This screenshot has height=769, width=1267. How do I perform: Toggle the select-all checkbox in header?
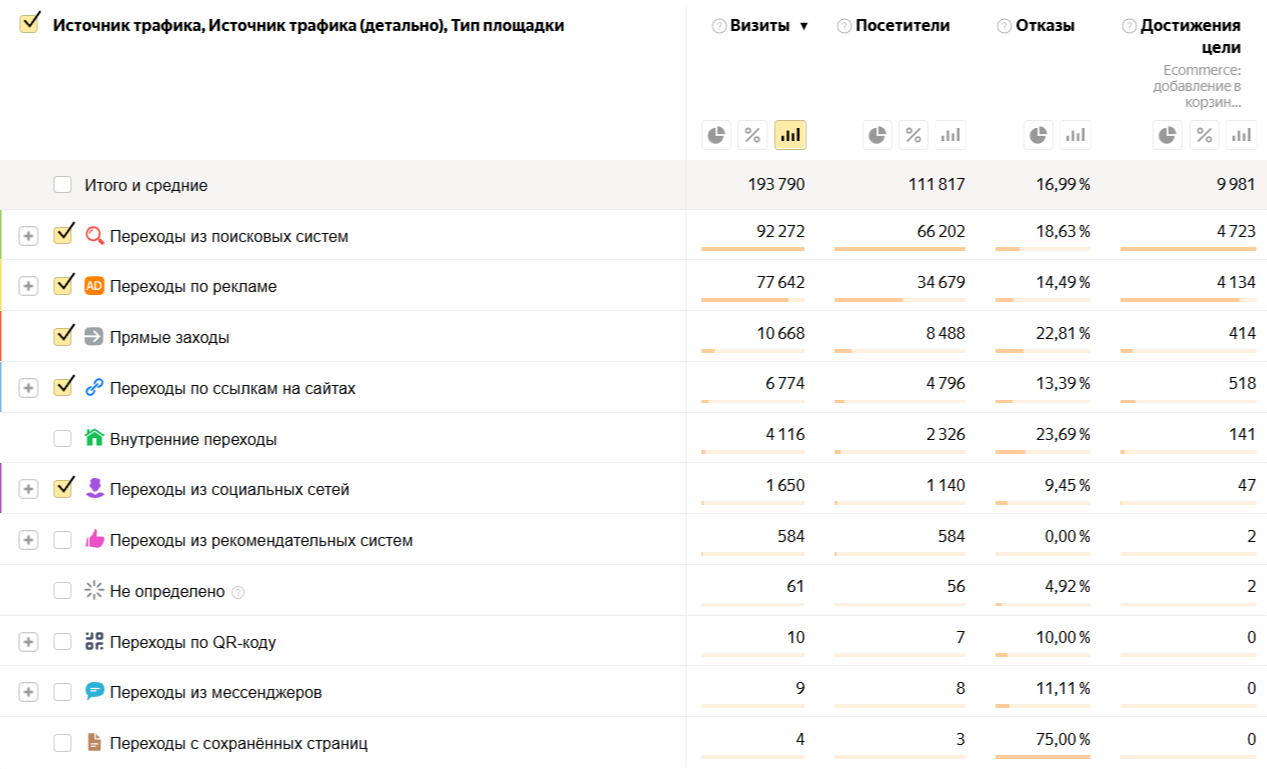pyautogui.click(x=29, y=25)
